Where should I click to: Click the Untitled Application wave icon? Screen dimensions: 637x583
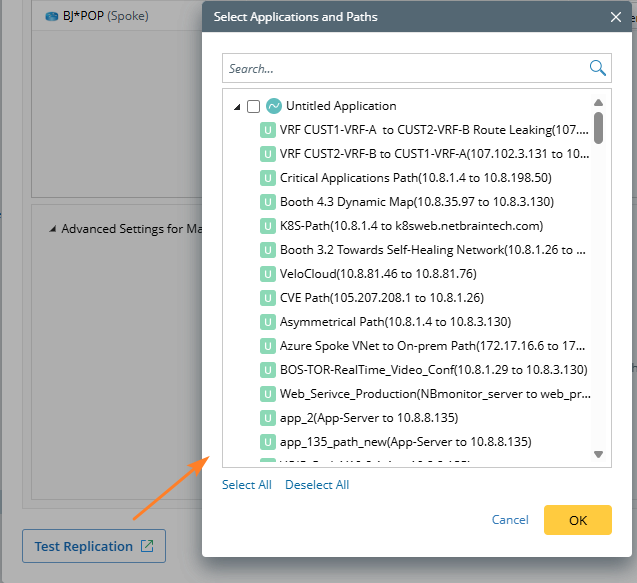[273, 106]
